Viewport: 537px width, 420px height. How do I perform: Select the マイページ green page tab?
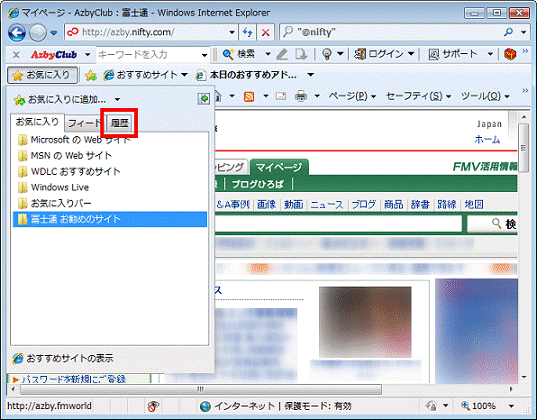coord(279,167)
